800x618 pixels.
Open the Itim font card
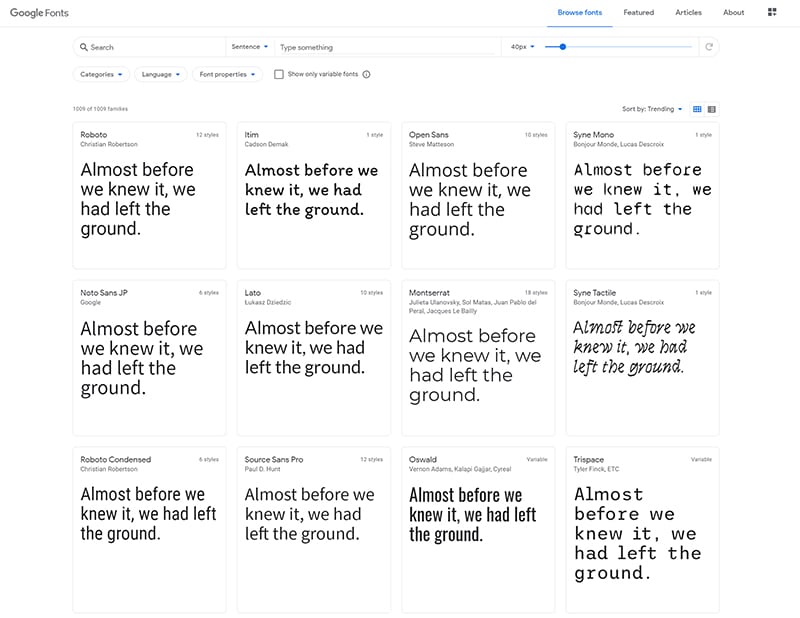(x=314, y=195)
